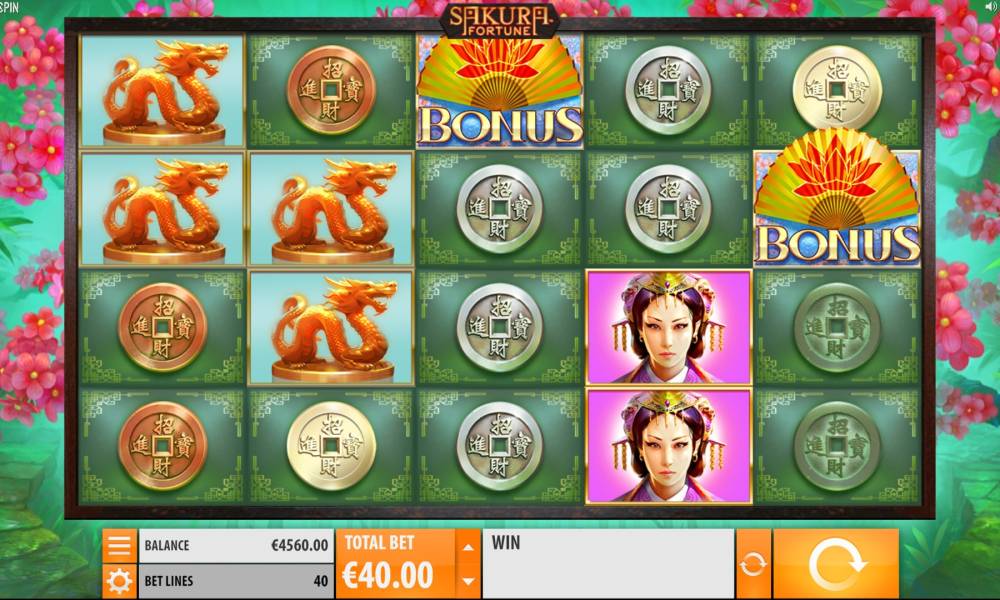Click the dragon symbol in third row

pyautogui.click(x=330, y=327)
